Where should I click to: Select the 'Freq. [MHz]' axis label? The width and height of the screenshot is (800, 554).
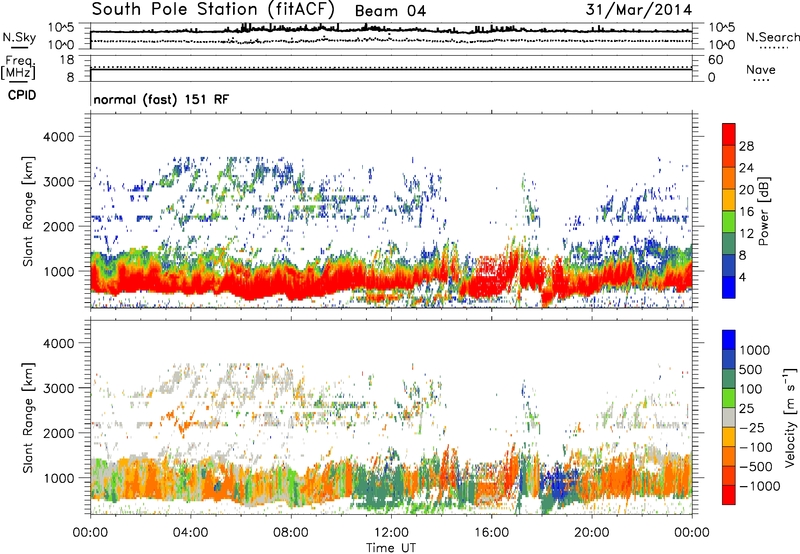(18, 67)
